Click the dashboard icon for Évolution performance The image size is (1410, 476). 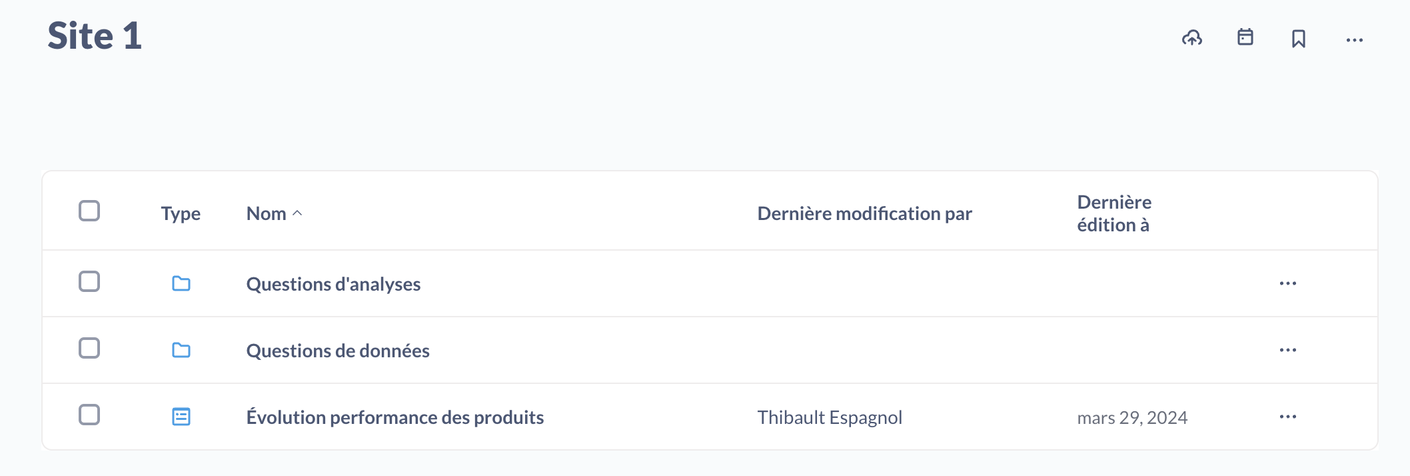[181, 416]
